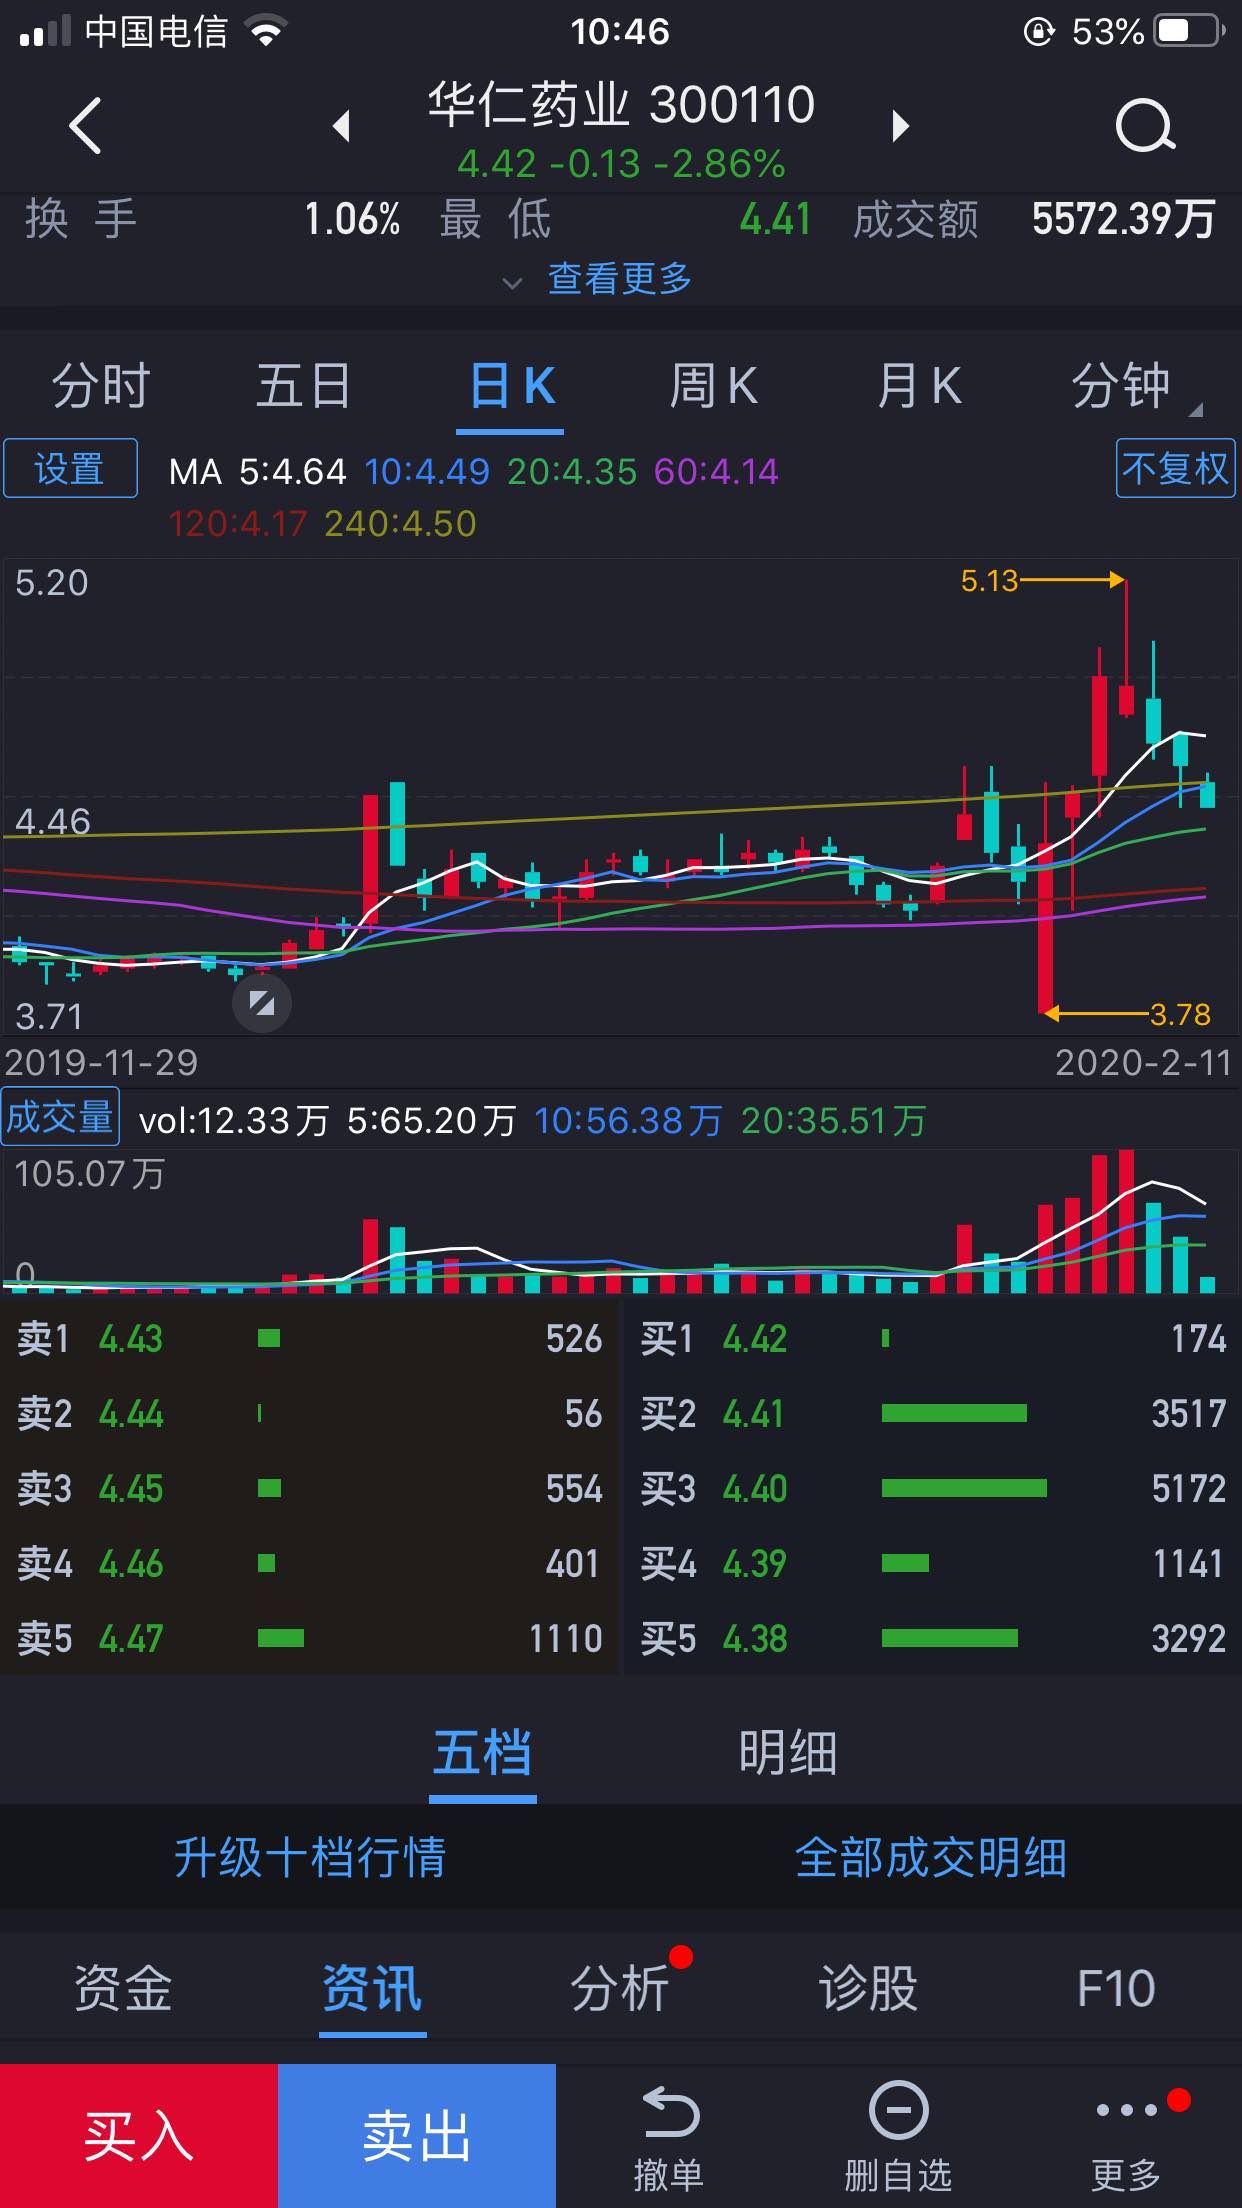Select 买1 price 4.42 row
The image size is (1242, 2208).
(x=933, y=1338)
